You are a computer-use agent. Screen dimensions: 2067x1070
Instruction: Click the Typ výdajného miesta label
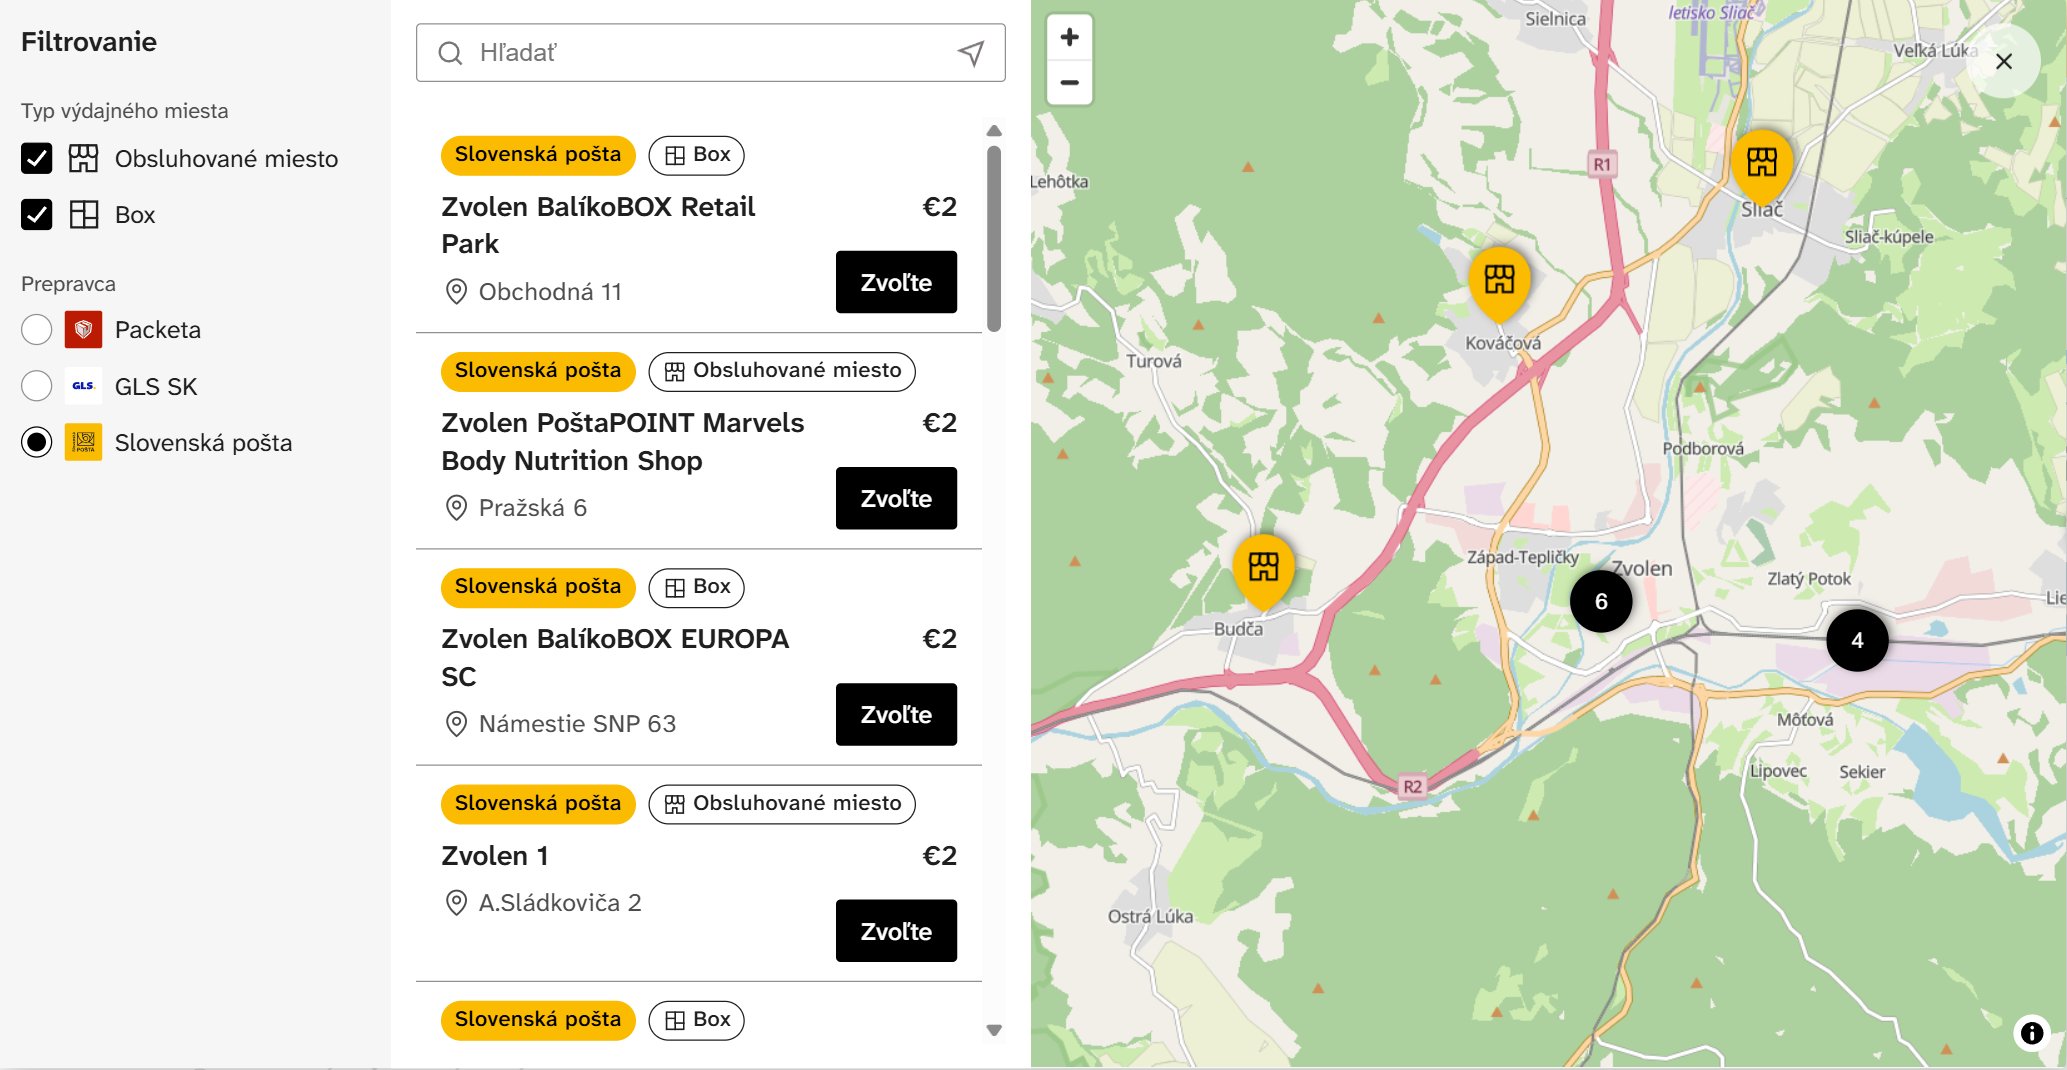(x=125, y=111)
